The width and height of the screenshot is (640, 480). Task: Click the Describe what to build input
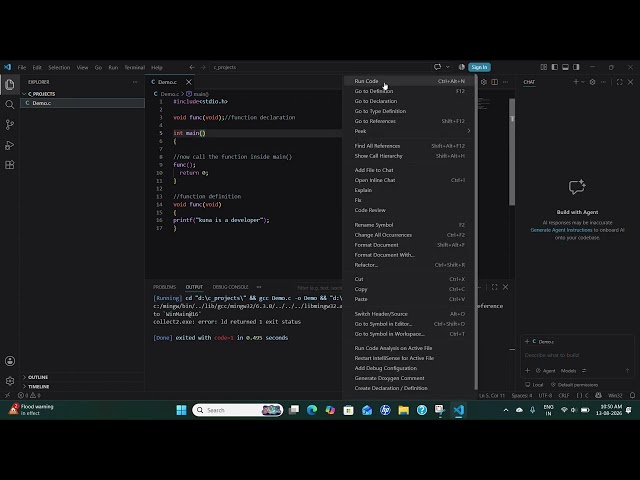pyautogui.click(x=577, y=355)
